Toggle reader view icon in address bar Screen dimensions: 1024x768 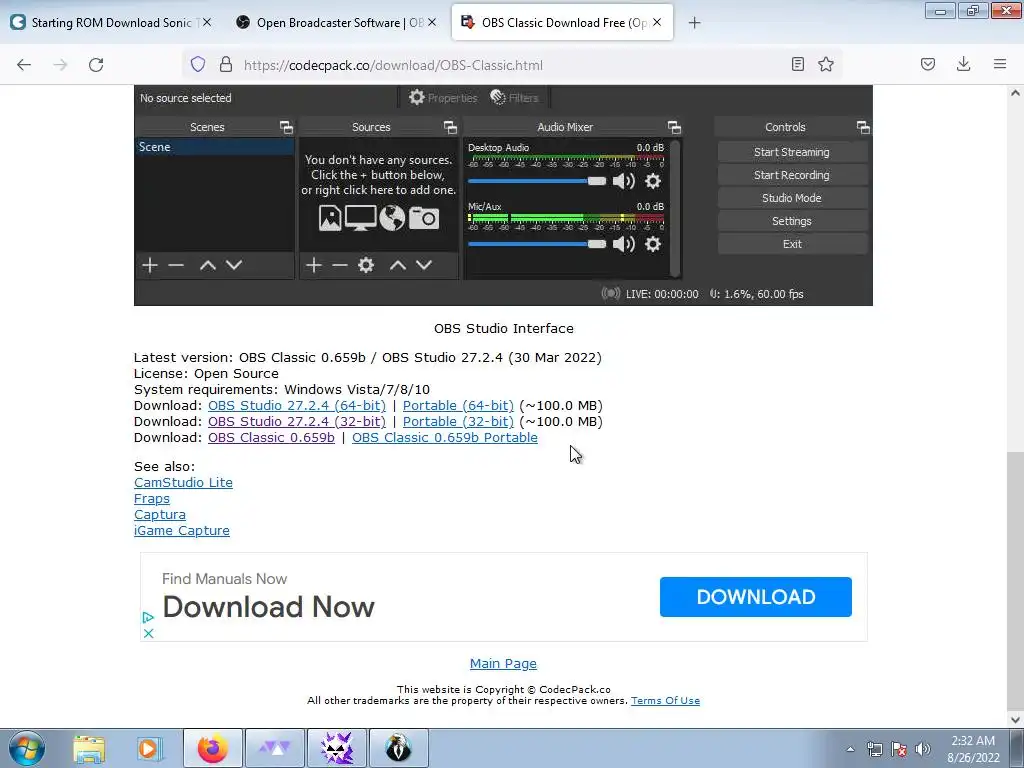797,64
